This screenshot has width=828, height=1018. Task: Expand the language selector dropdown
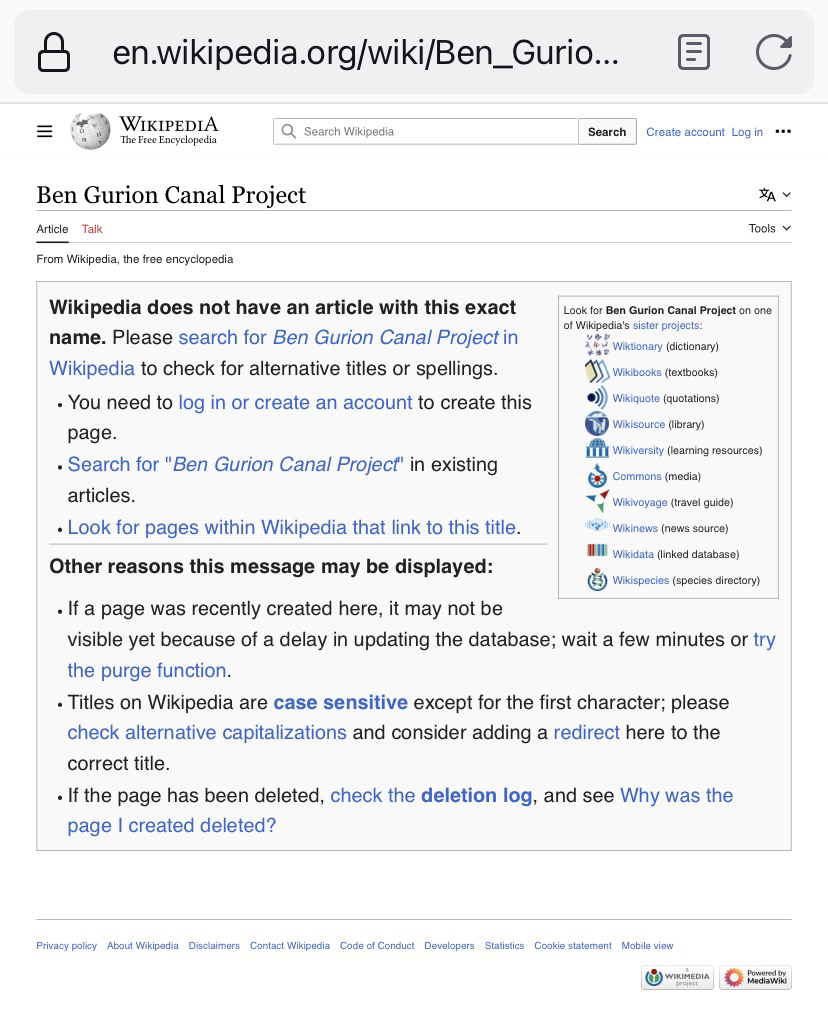click(x=775, y=195)
